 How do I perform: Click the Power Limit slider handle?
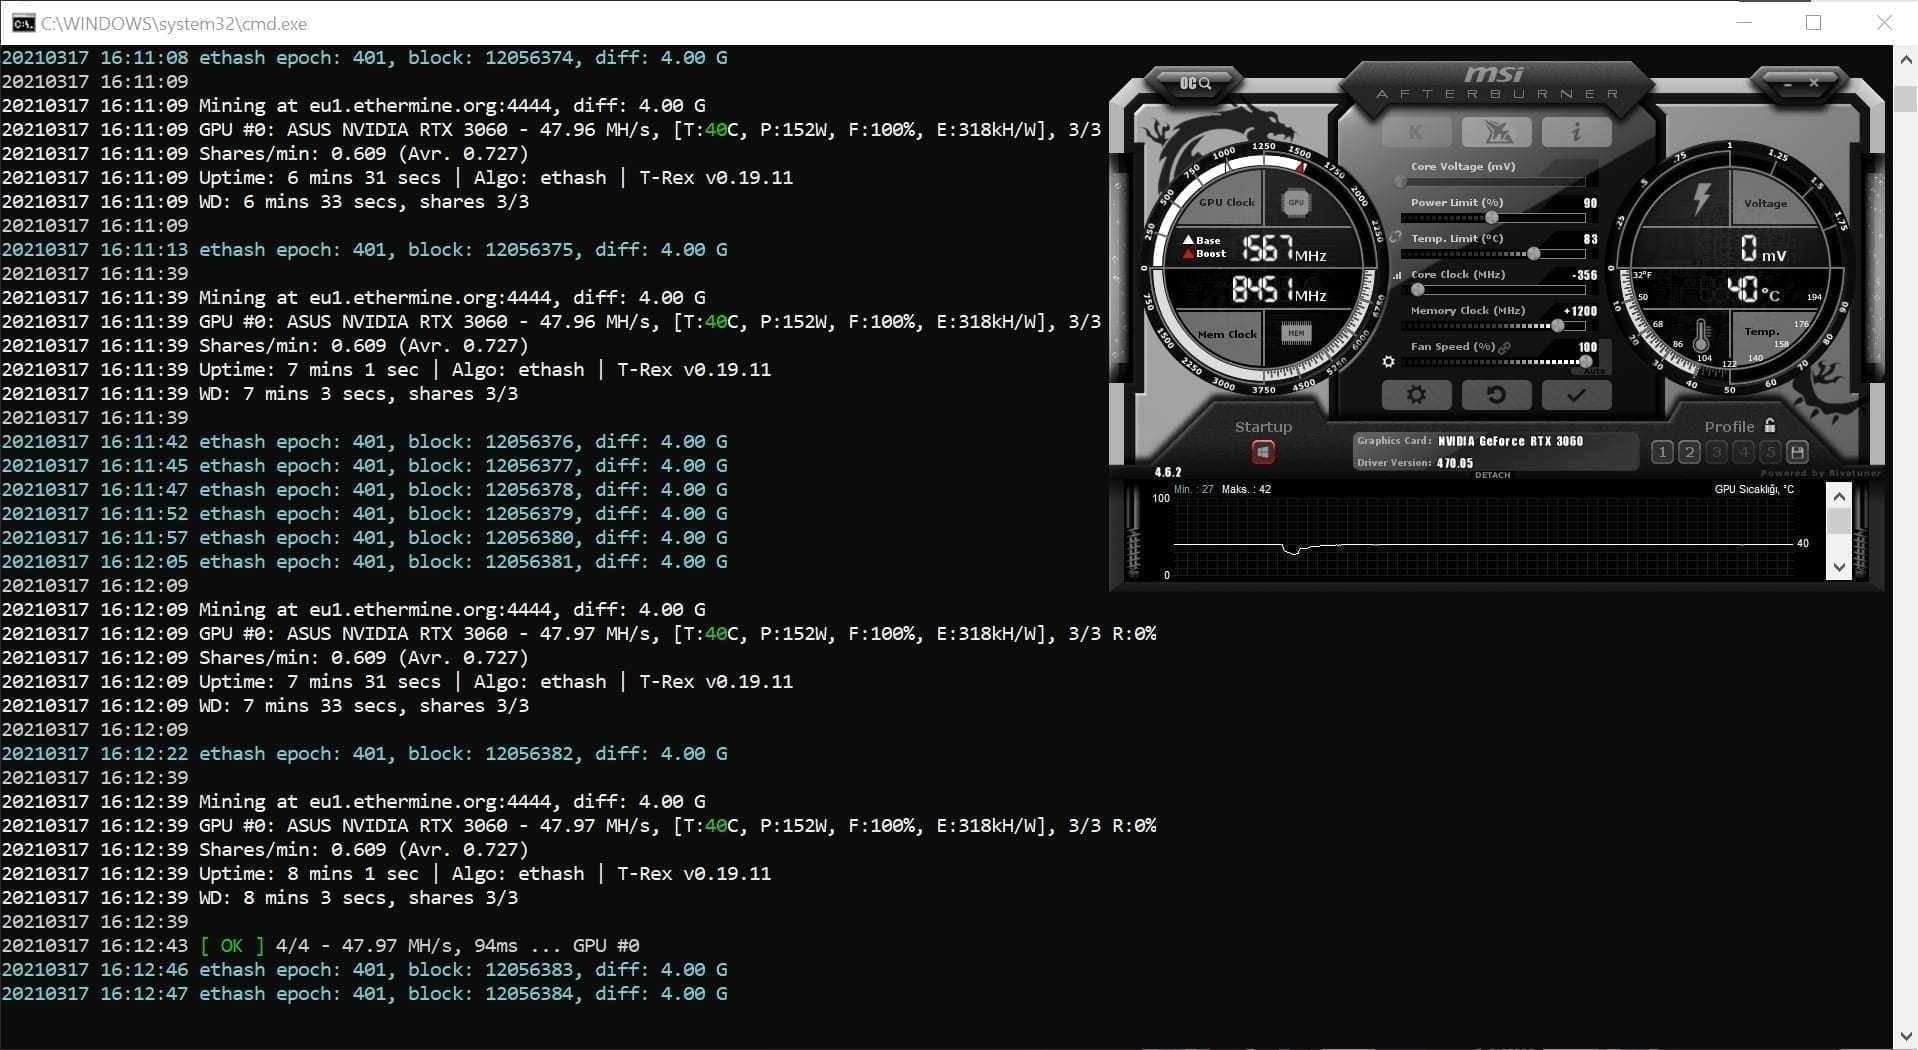pyautogui.click(x=1492, y=218)
